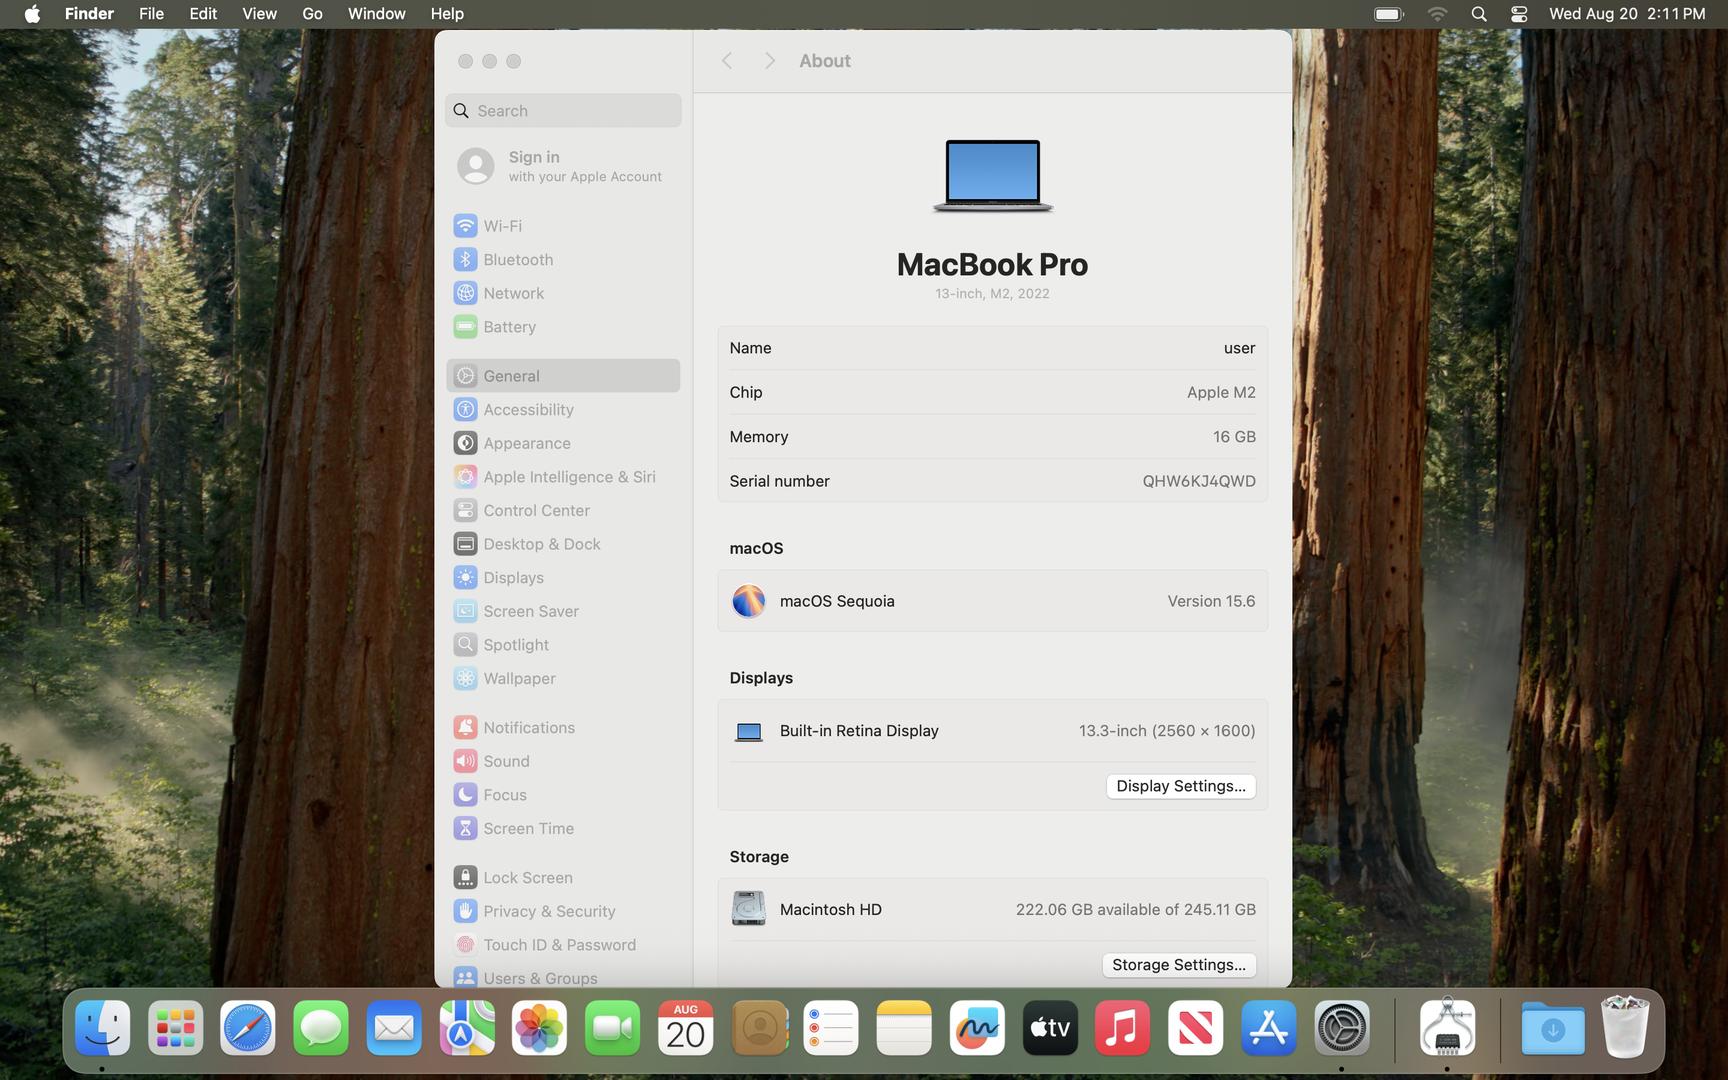Viewport: 1728px width, 1080px height.
Task: Click the Wi-Fi status icon in menu bar
Action: pos(1437,14)
